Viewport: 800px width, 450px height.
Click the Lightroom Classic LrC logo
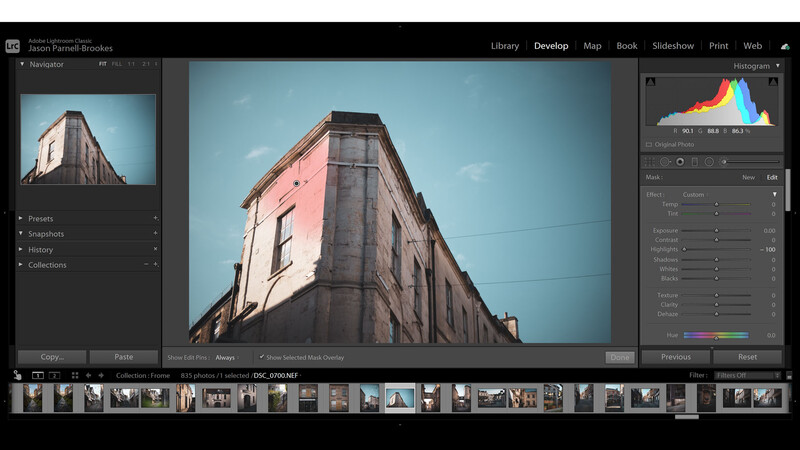13,46
